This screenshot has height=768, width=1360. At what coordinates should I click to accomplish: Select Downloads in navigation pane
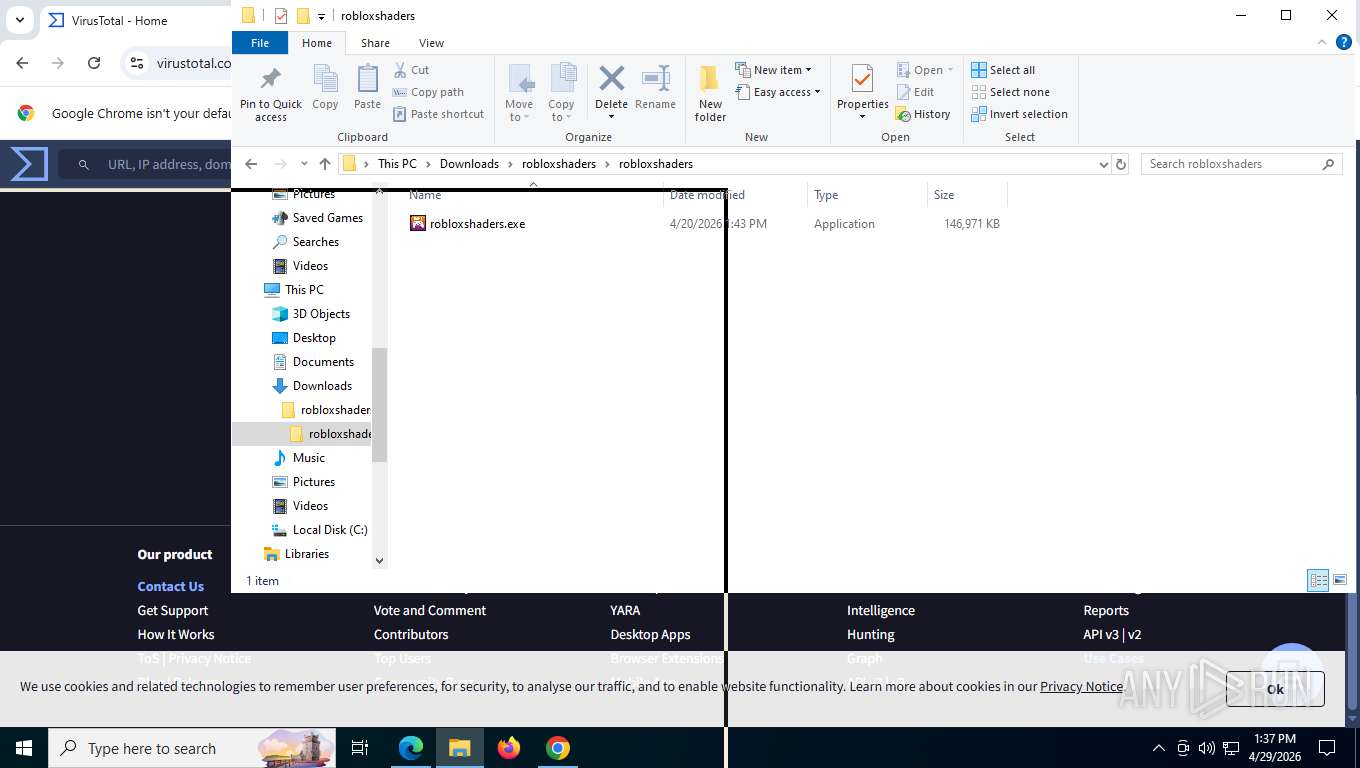click(322, 386)
